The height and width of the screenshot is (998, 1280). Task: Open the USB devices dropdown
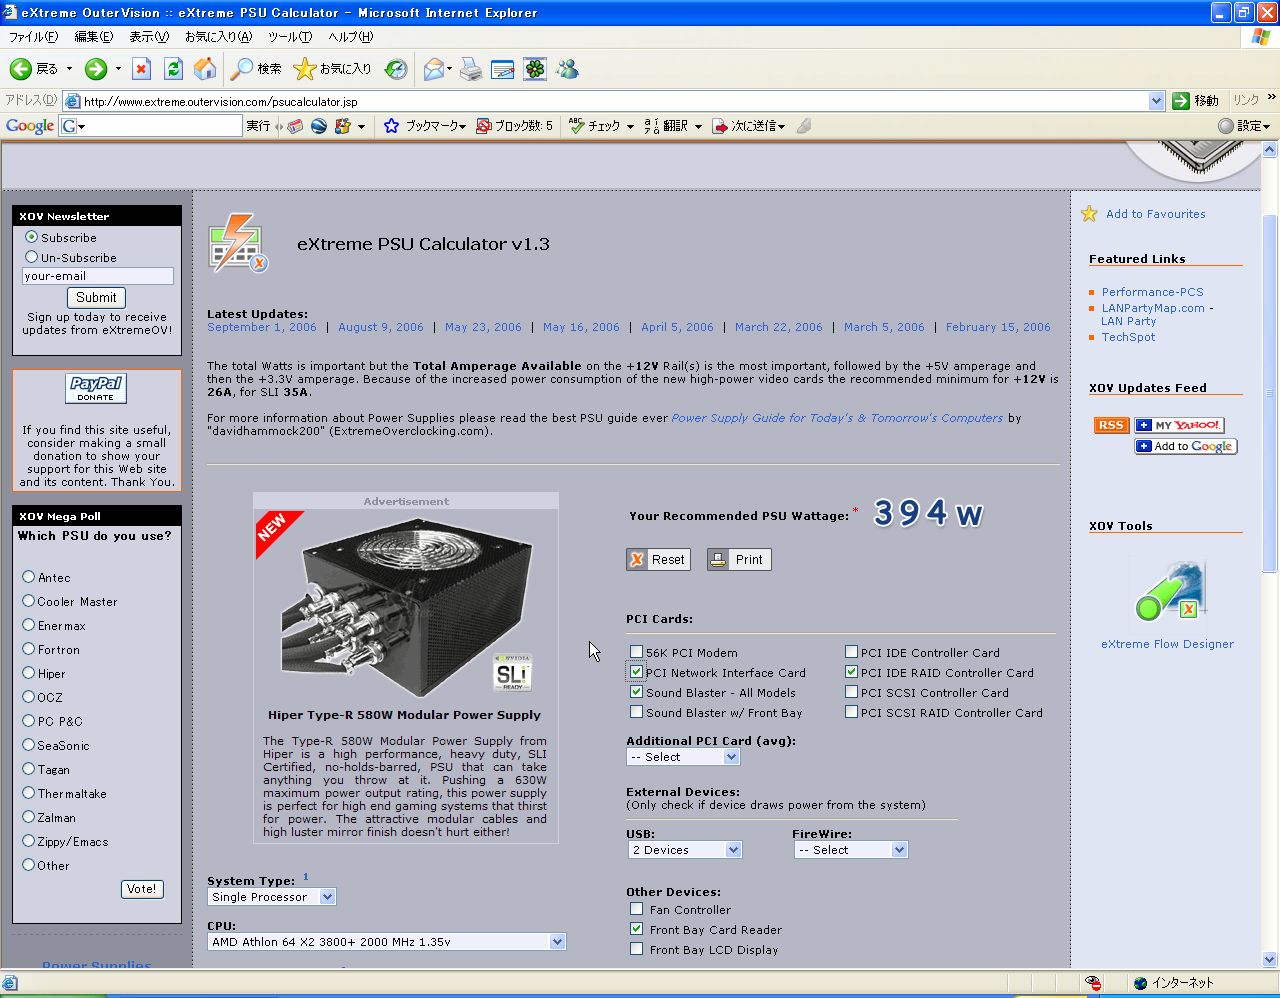684,850
